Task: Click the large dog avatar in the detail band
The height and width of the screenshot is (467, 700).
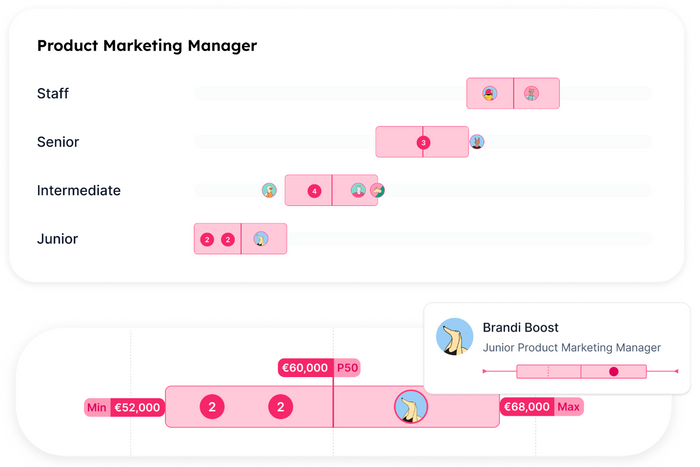Action: click(x=411, y=407)
